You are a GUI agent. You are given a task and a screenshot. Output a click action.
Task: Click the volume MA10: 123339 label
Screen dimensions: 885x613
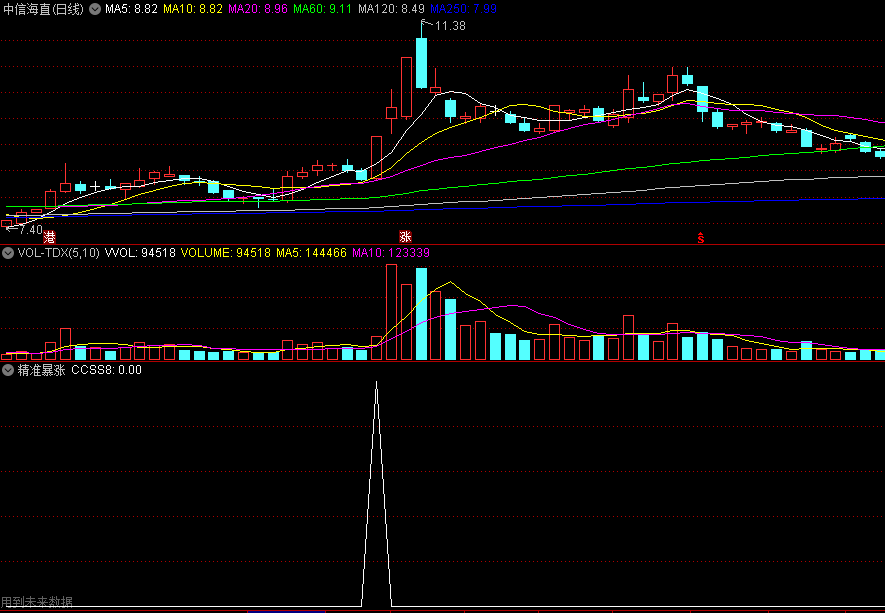(391, 253)
